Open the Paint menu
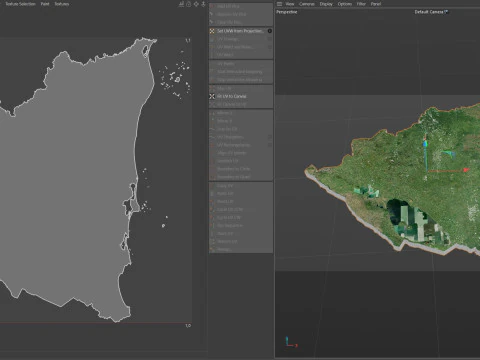 [45, 4]
